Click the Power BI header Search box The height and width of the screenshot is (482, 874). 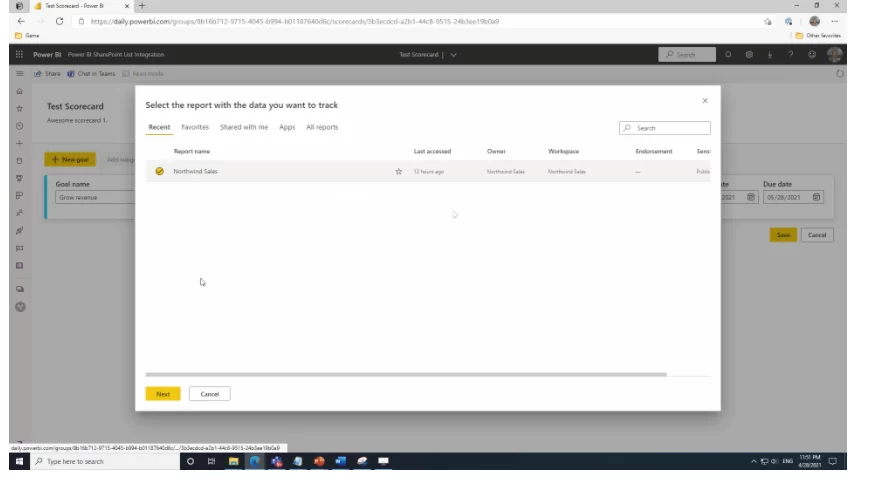coord(687,55)
